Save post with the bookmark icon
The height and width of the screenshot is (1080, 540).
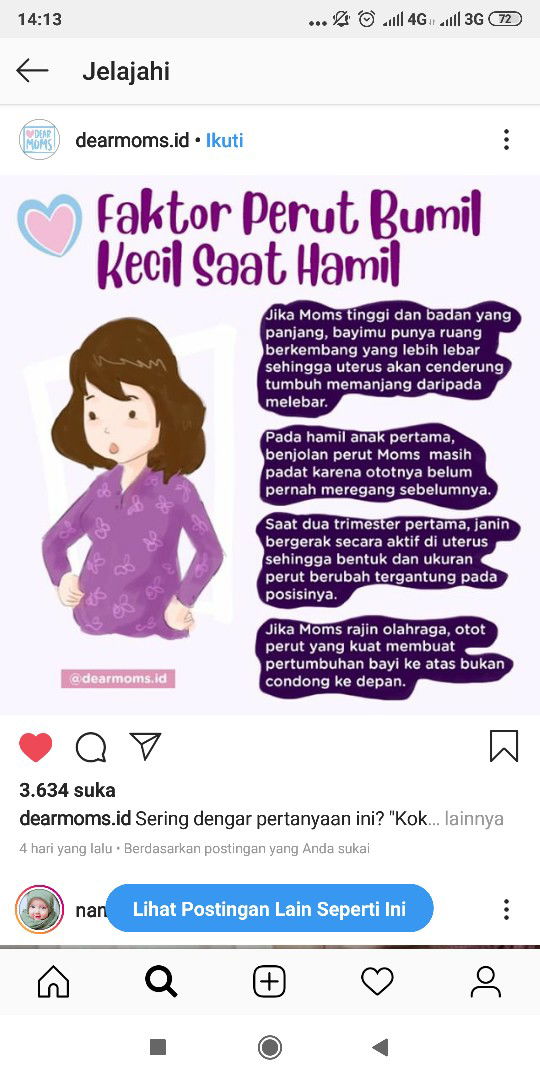[x=504, y=747]
